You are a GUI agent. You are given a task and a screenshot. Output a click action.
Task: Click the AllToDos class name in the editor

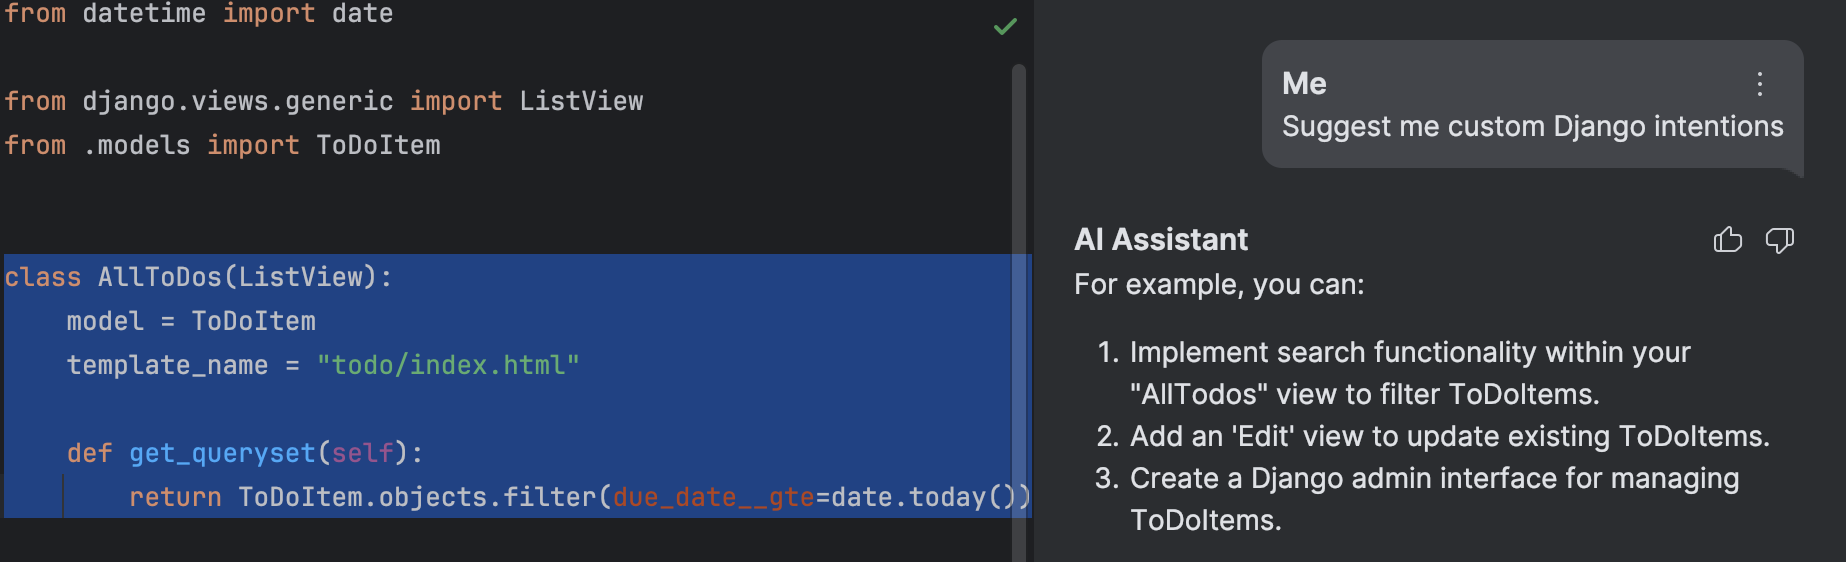pos(159,277)
